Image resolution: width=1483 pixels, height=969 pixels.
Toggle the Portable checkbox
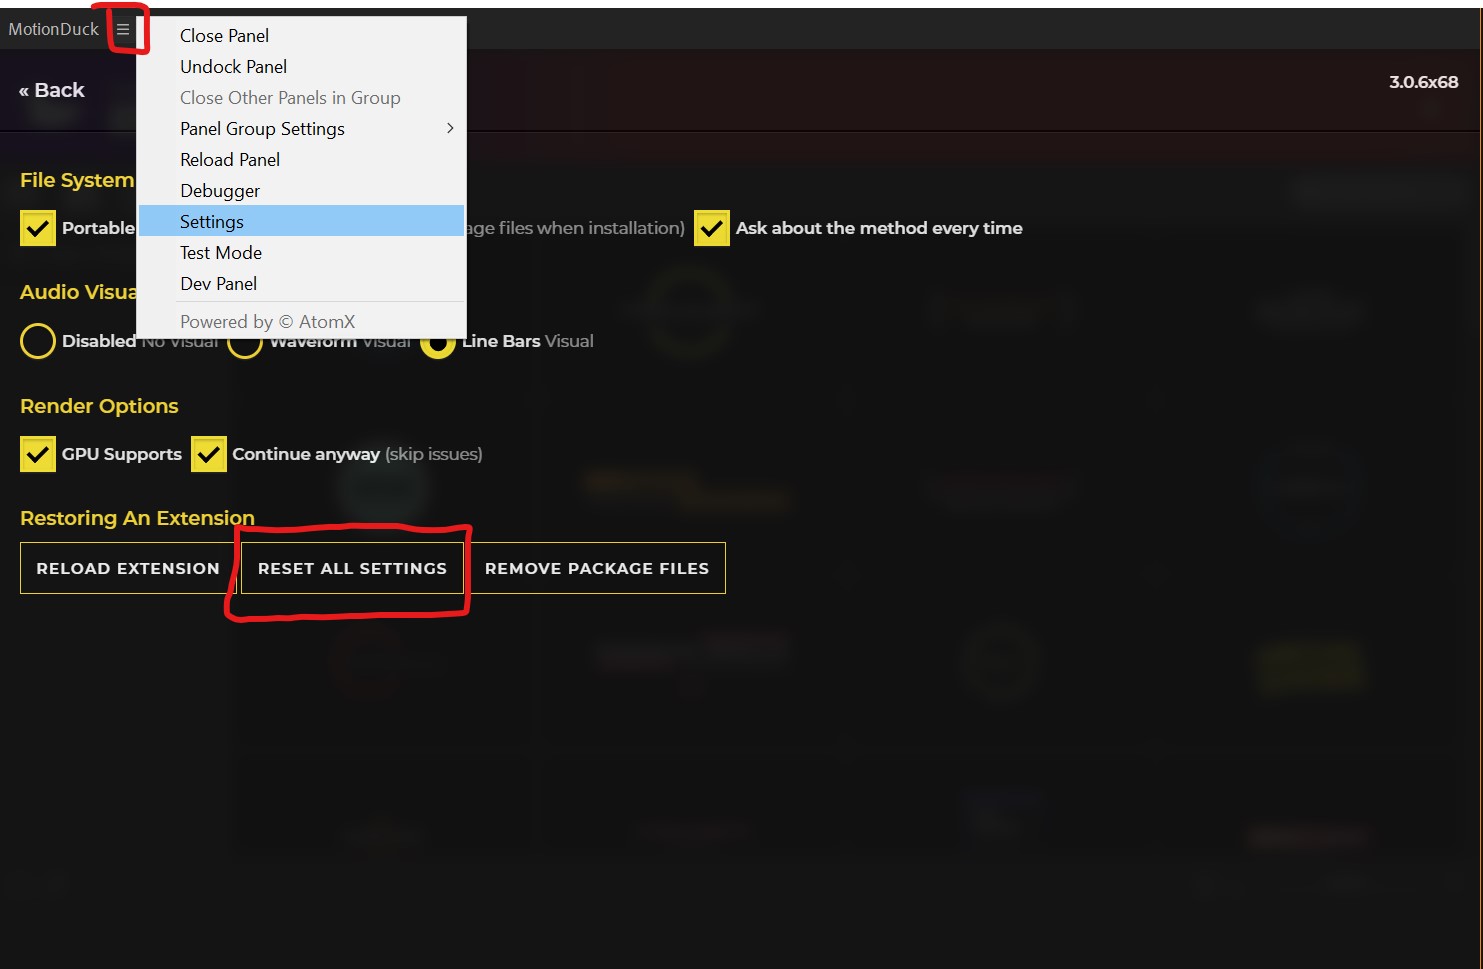point(38,228)
